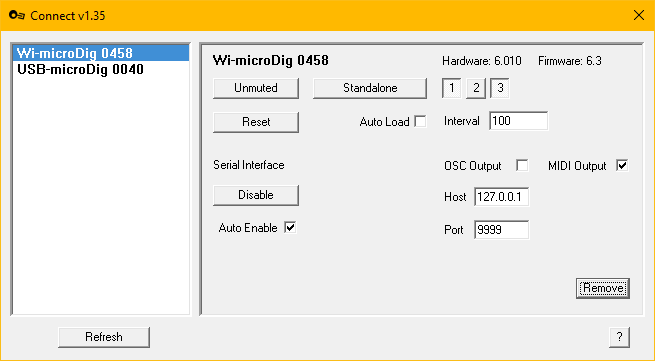Click the Hardware: 6.010 version text
Image resolution: width=655 pixels, height=361 pixels.
[x=482, y=61]
